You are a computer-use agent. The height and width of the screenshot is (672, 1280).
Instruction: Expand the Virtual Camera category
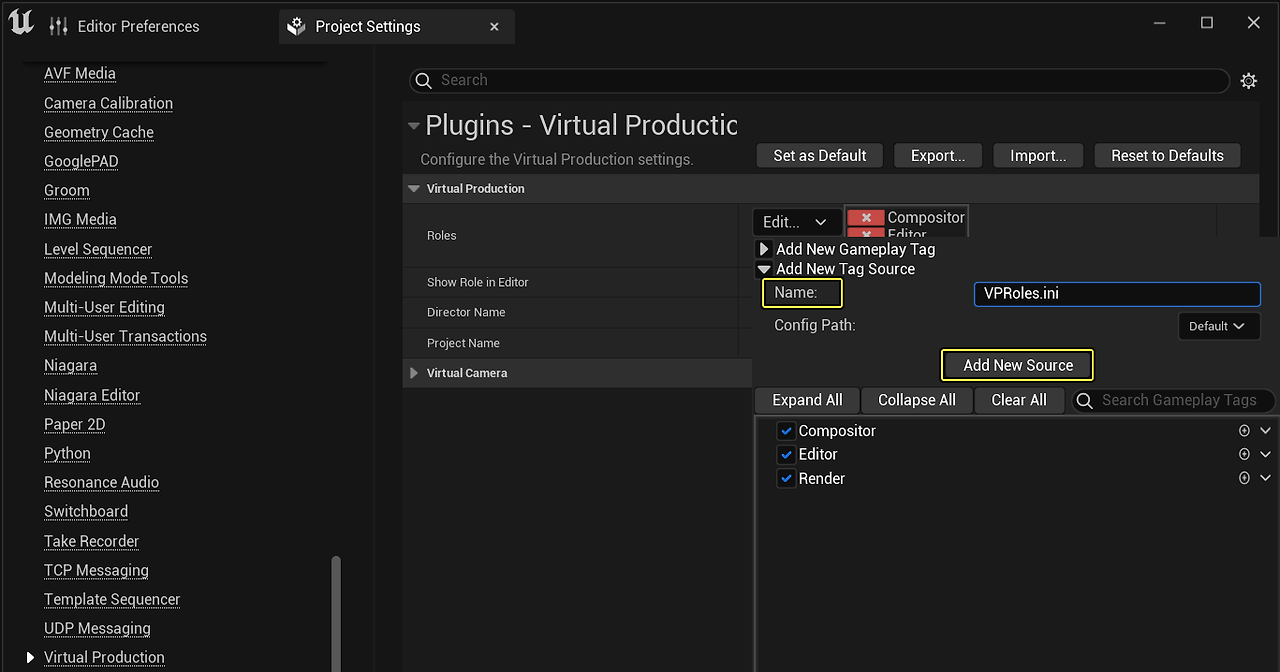tap(414, 373)
